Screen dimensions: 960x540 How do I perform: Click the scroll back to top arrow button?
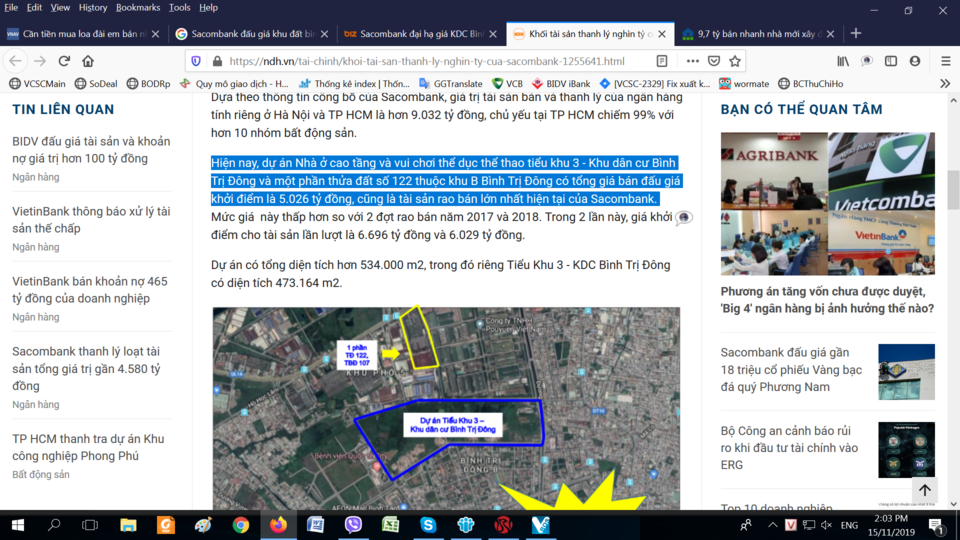924,489
